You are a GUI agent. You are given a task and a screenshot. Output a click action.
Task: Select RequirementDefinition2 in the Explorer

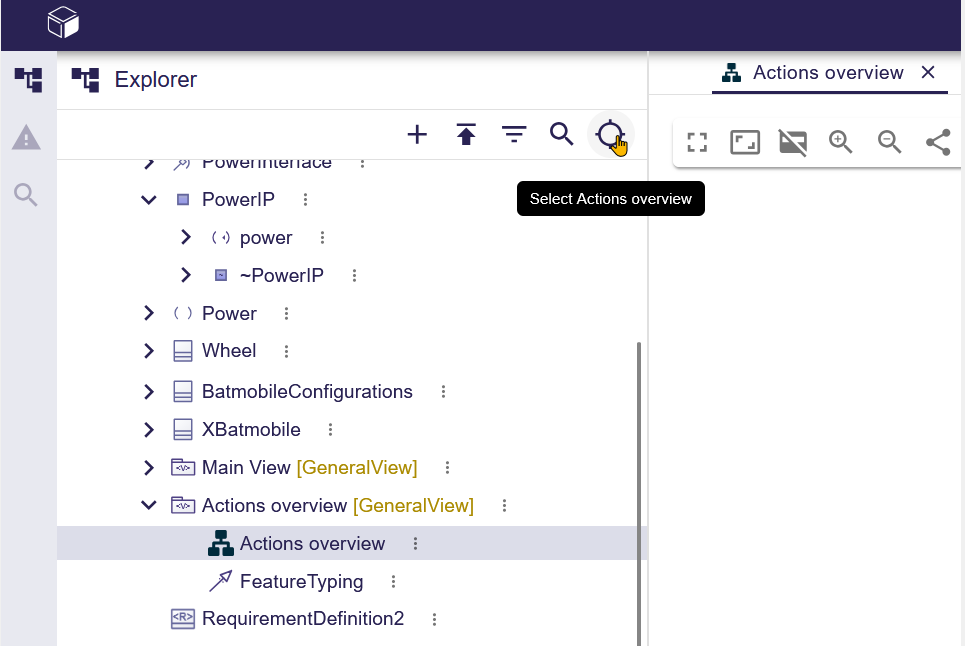[302, 619]
